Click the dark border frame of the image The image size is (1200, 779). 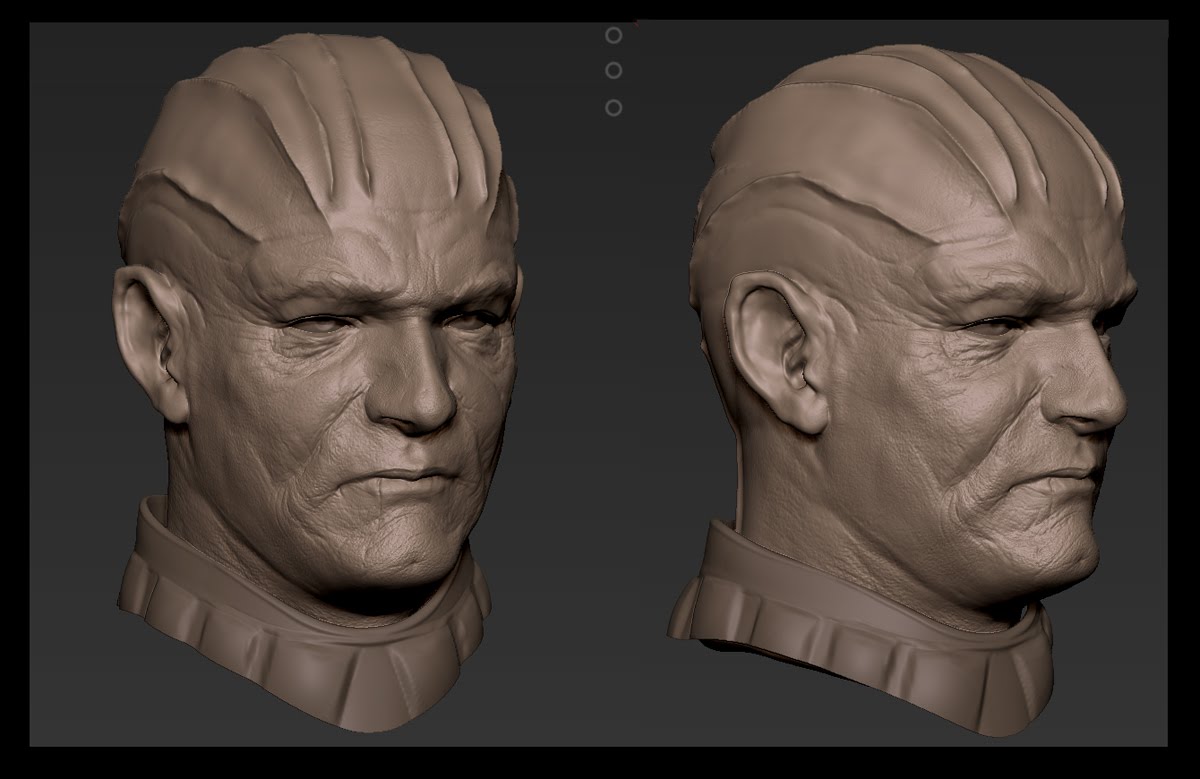pos(600,10)
